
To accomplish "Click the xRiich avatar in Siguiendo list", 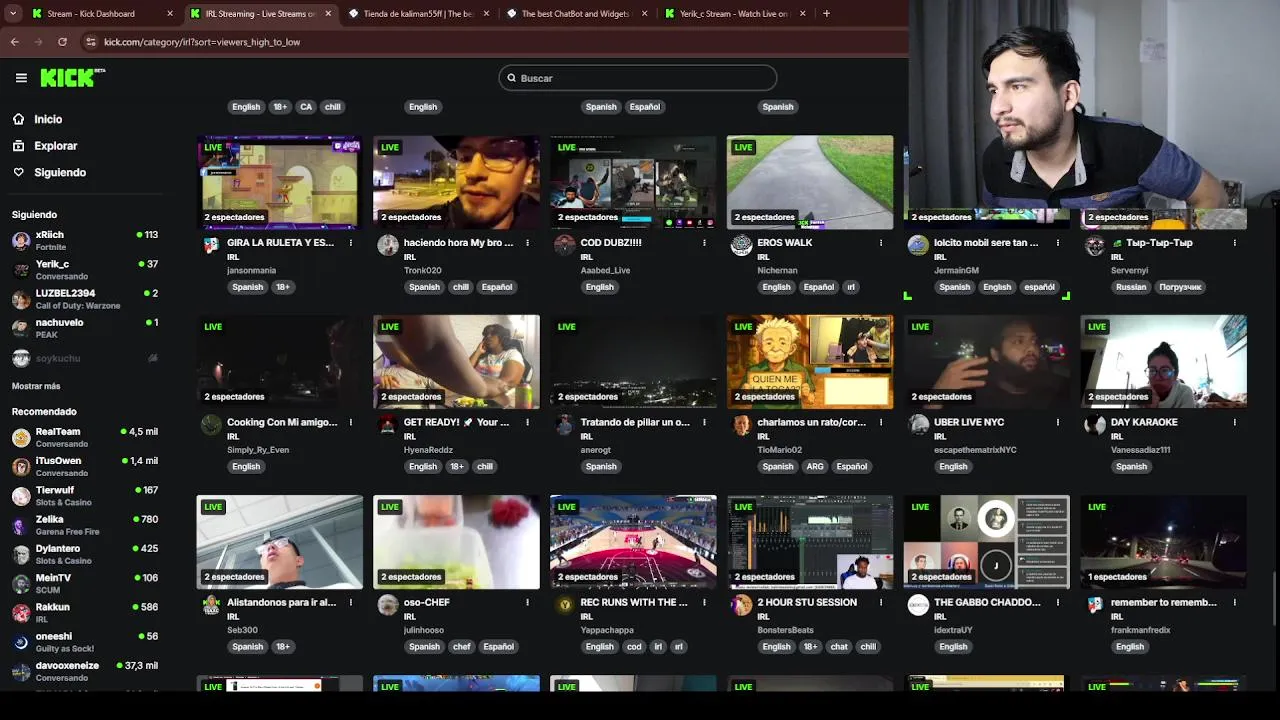I will click(21, 241).
